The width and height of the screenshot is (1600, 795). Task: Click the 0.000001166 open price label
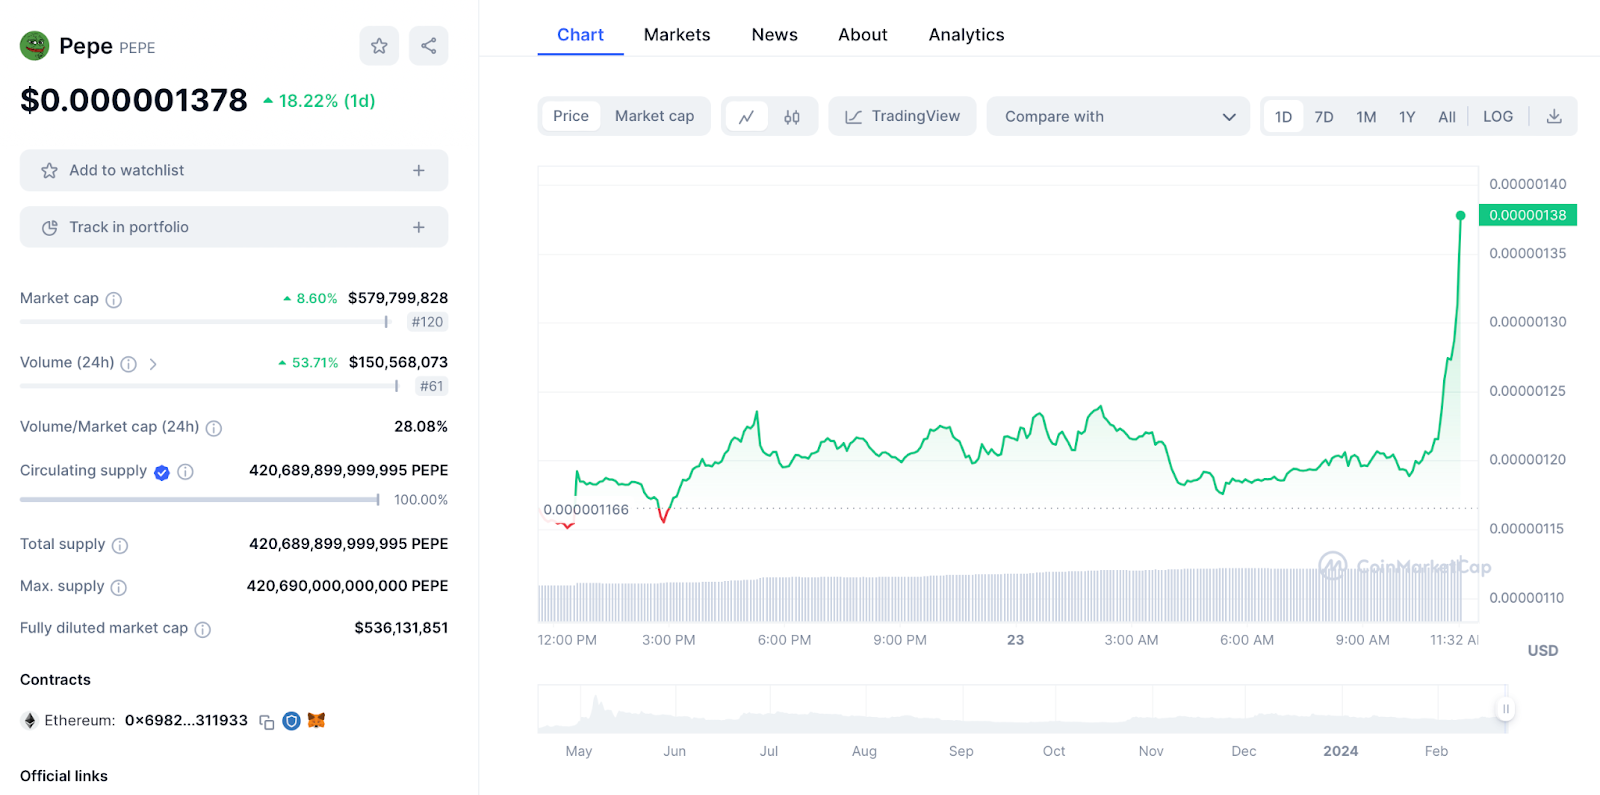pos(586,510)
